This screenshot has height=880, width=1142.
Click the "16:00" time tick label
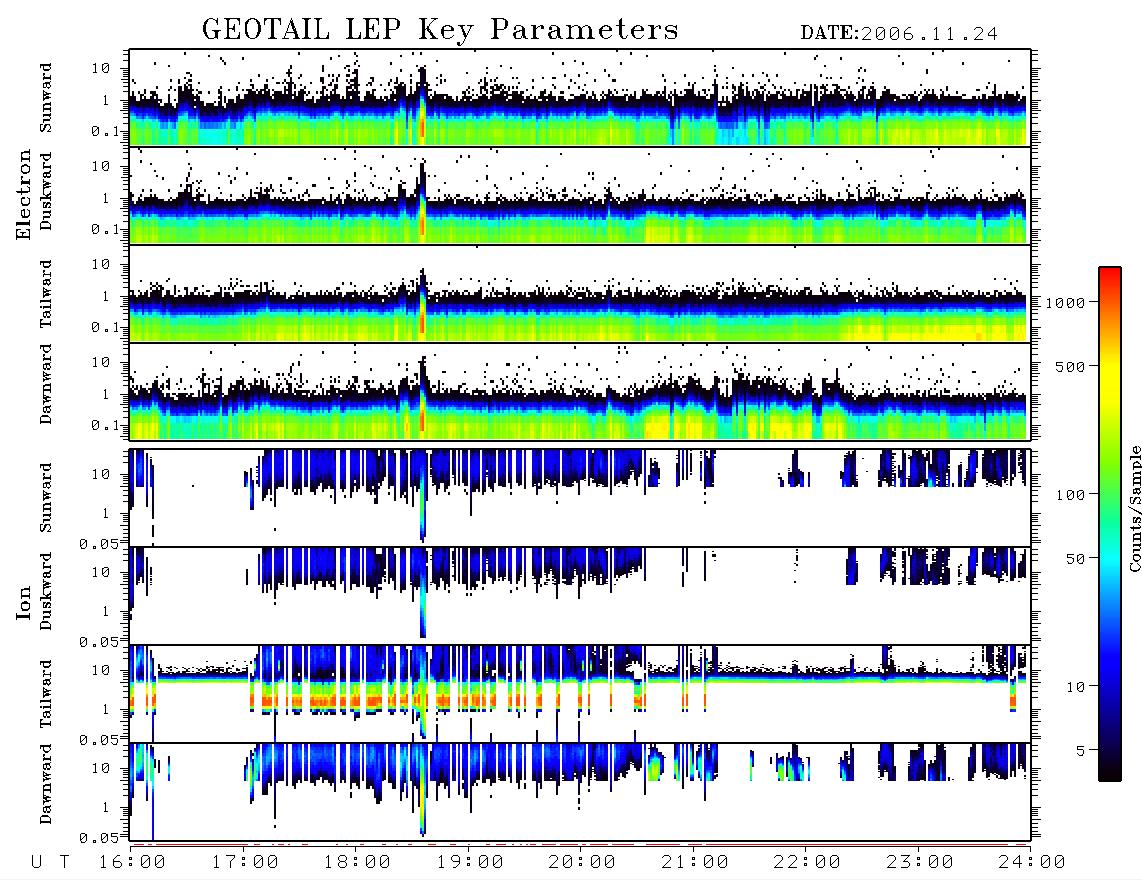[x=132, y=862]
